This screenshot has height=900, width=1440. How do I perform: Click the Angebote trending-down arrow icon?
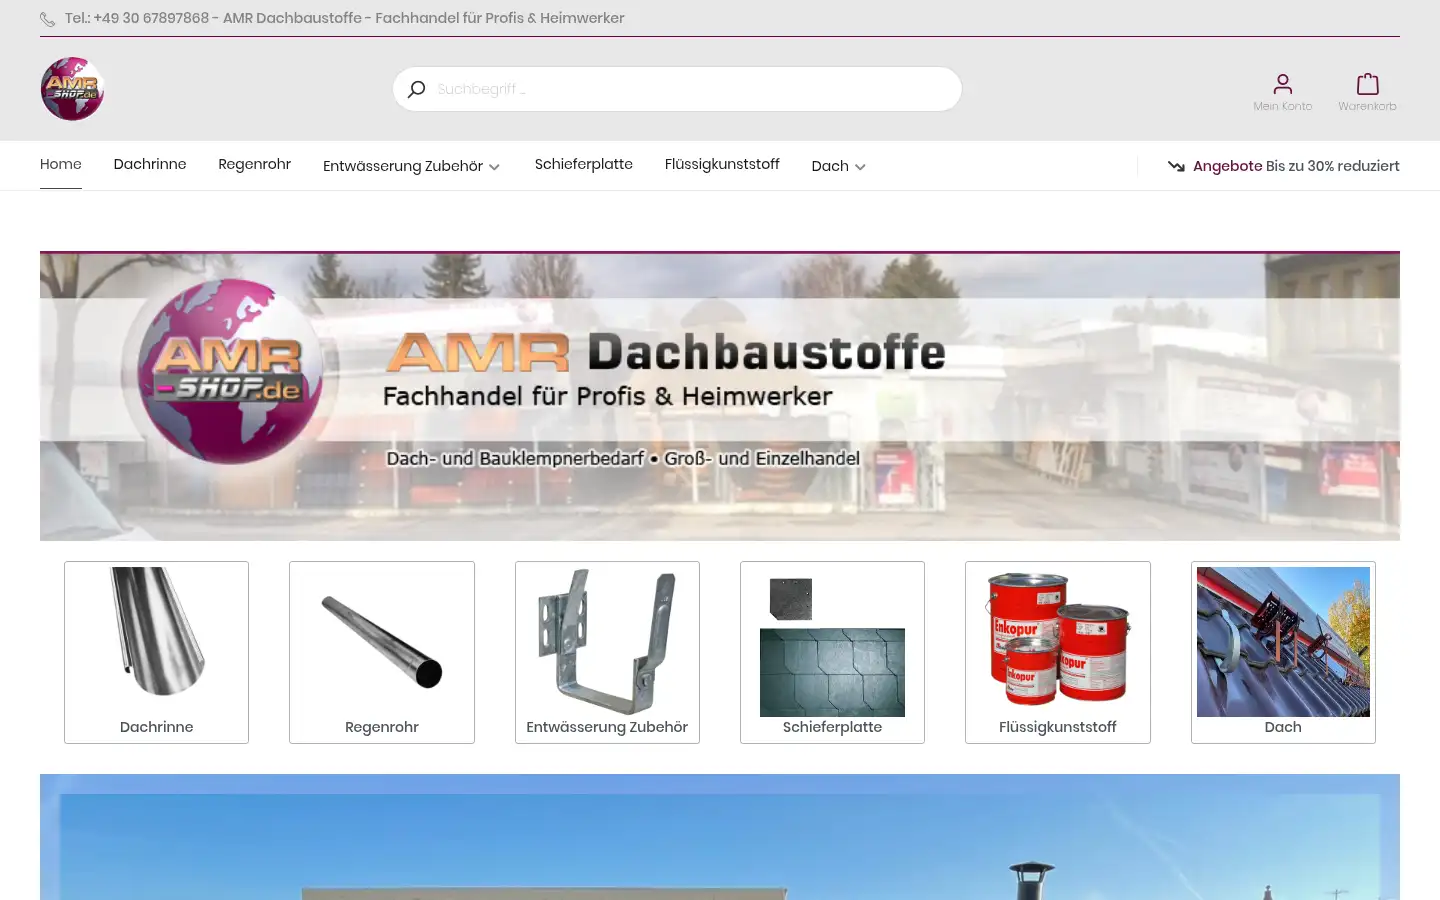point(1176,166)
